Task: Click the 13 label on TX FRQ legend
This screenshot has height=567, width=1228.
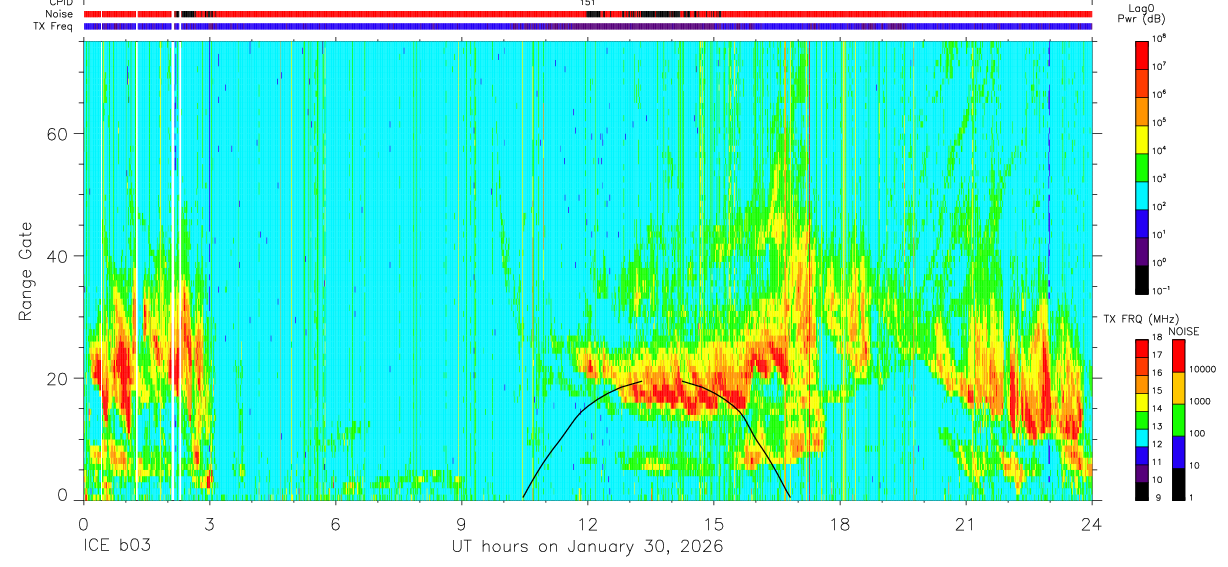Action: pyautogui.click(x=1158, y=428)
